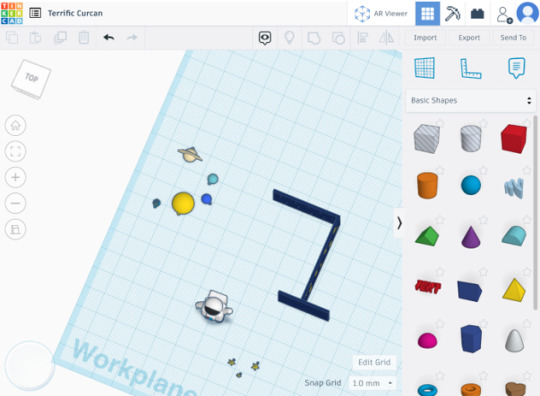The image size is (540, 396).
Task: Select the ringed Saturn planet model
Action: [190, 155]
